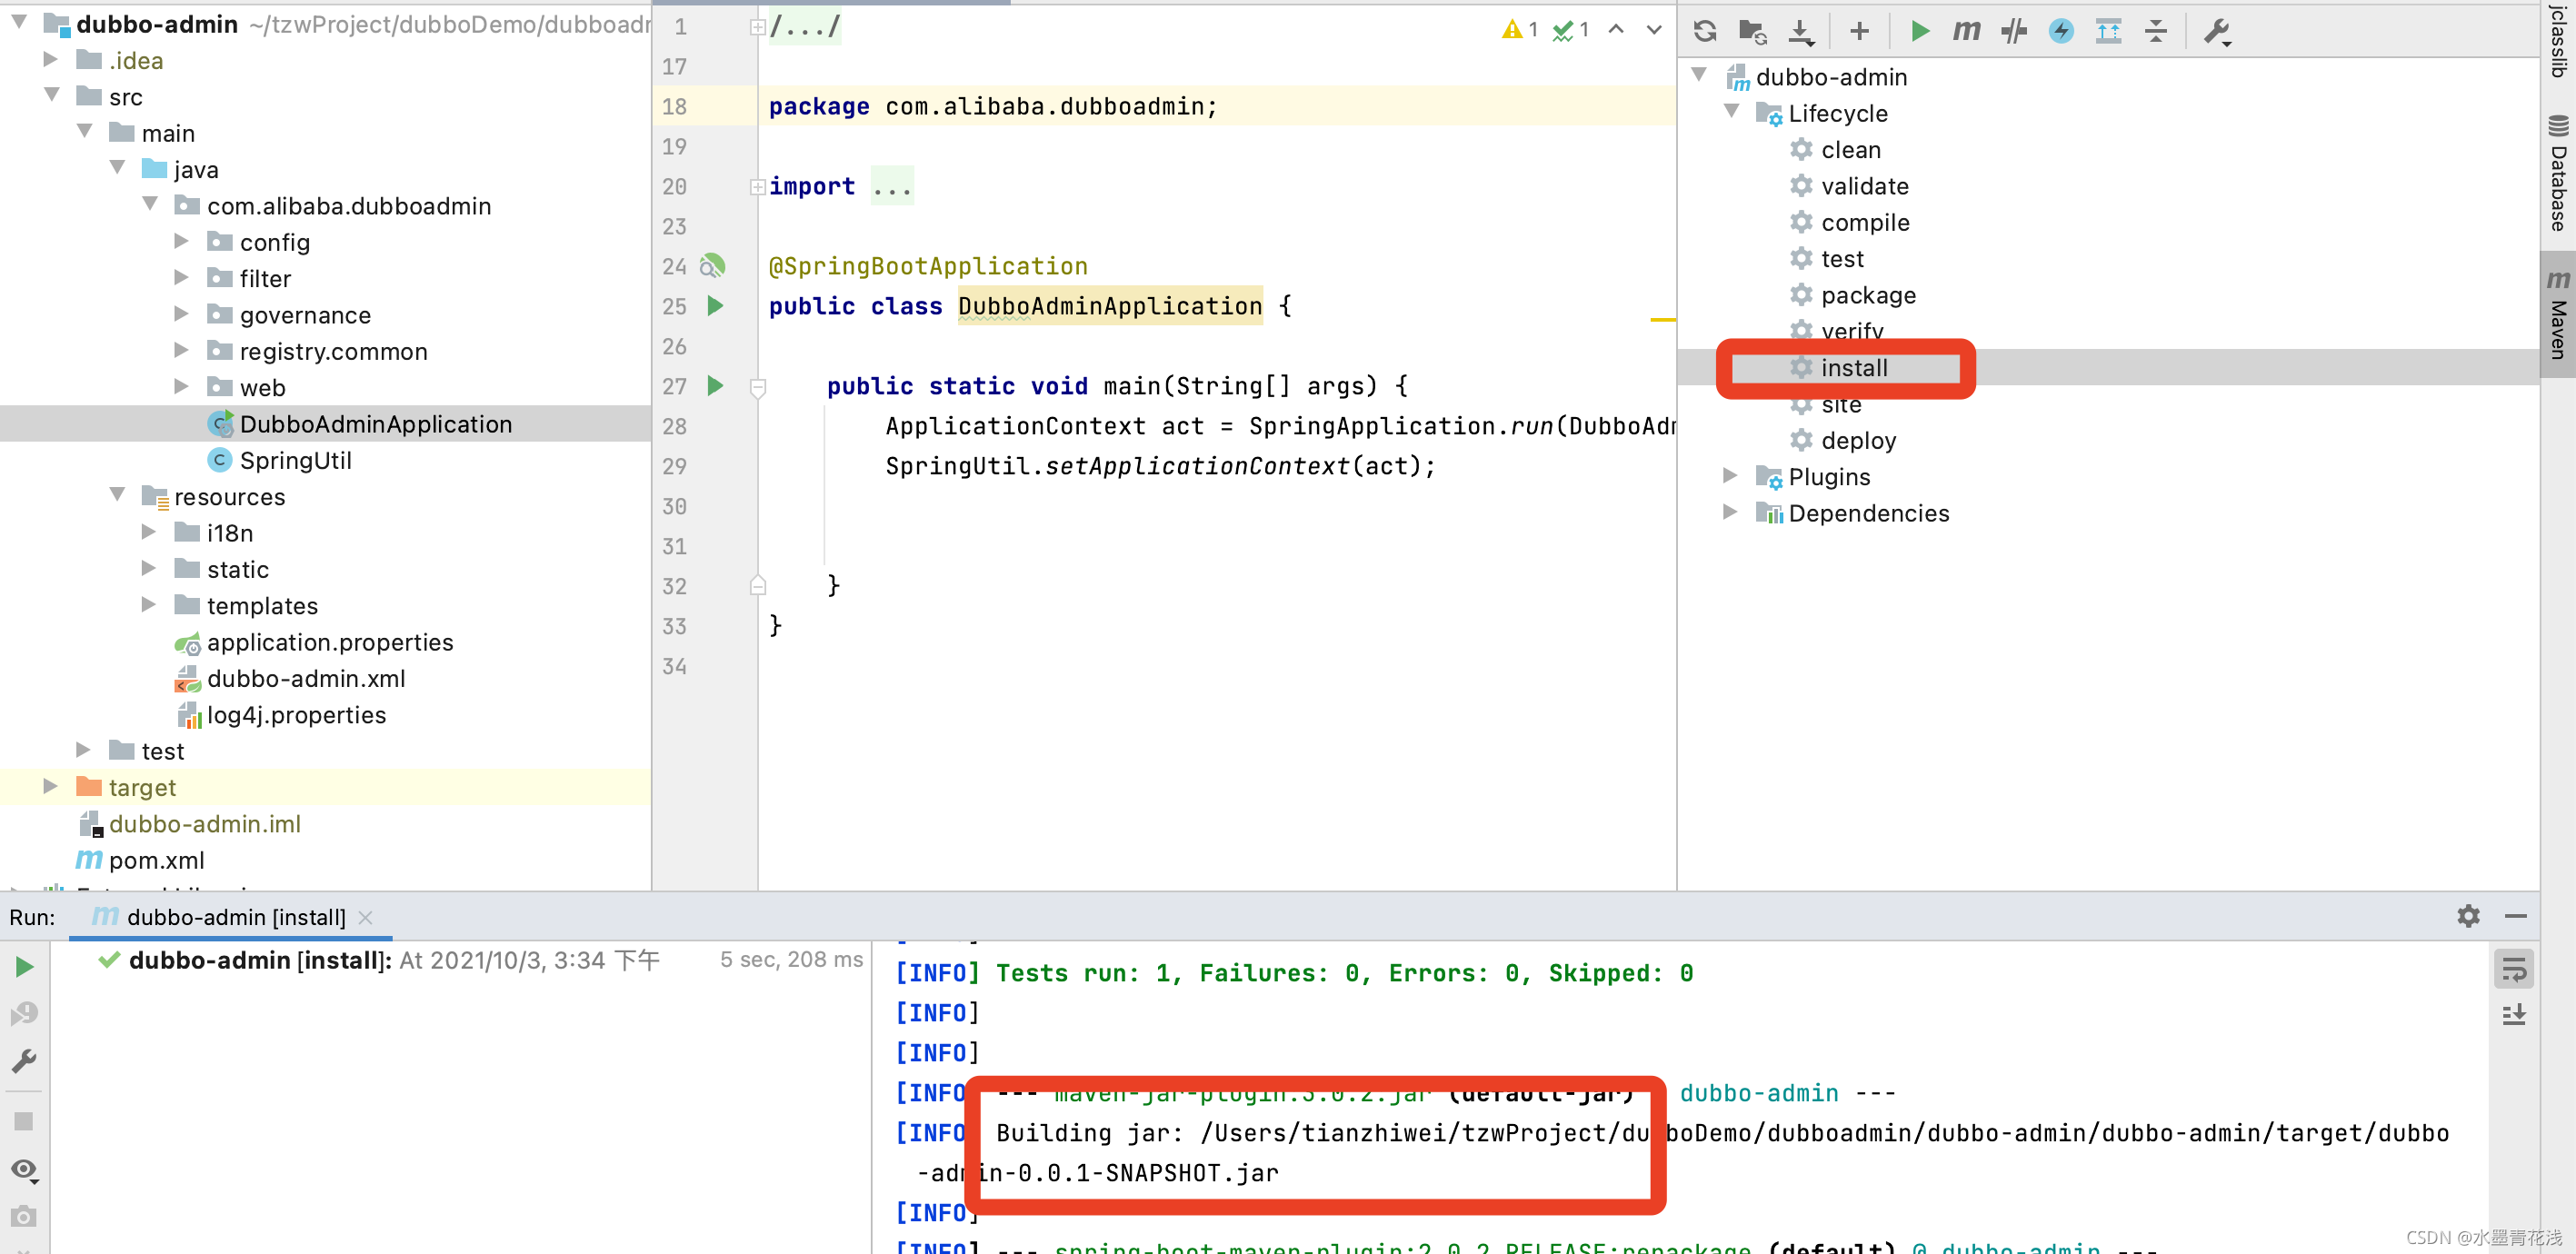Viewport: 2576px width, 1254px height.
Task: Reload all Maven projects
Action: [1705, 31]
